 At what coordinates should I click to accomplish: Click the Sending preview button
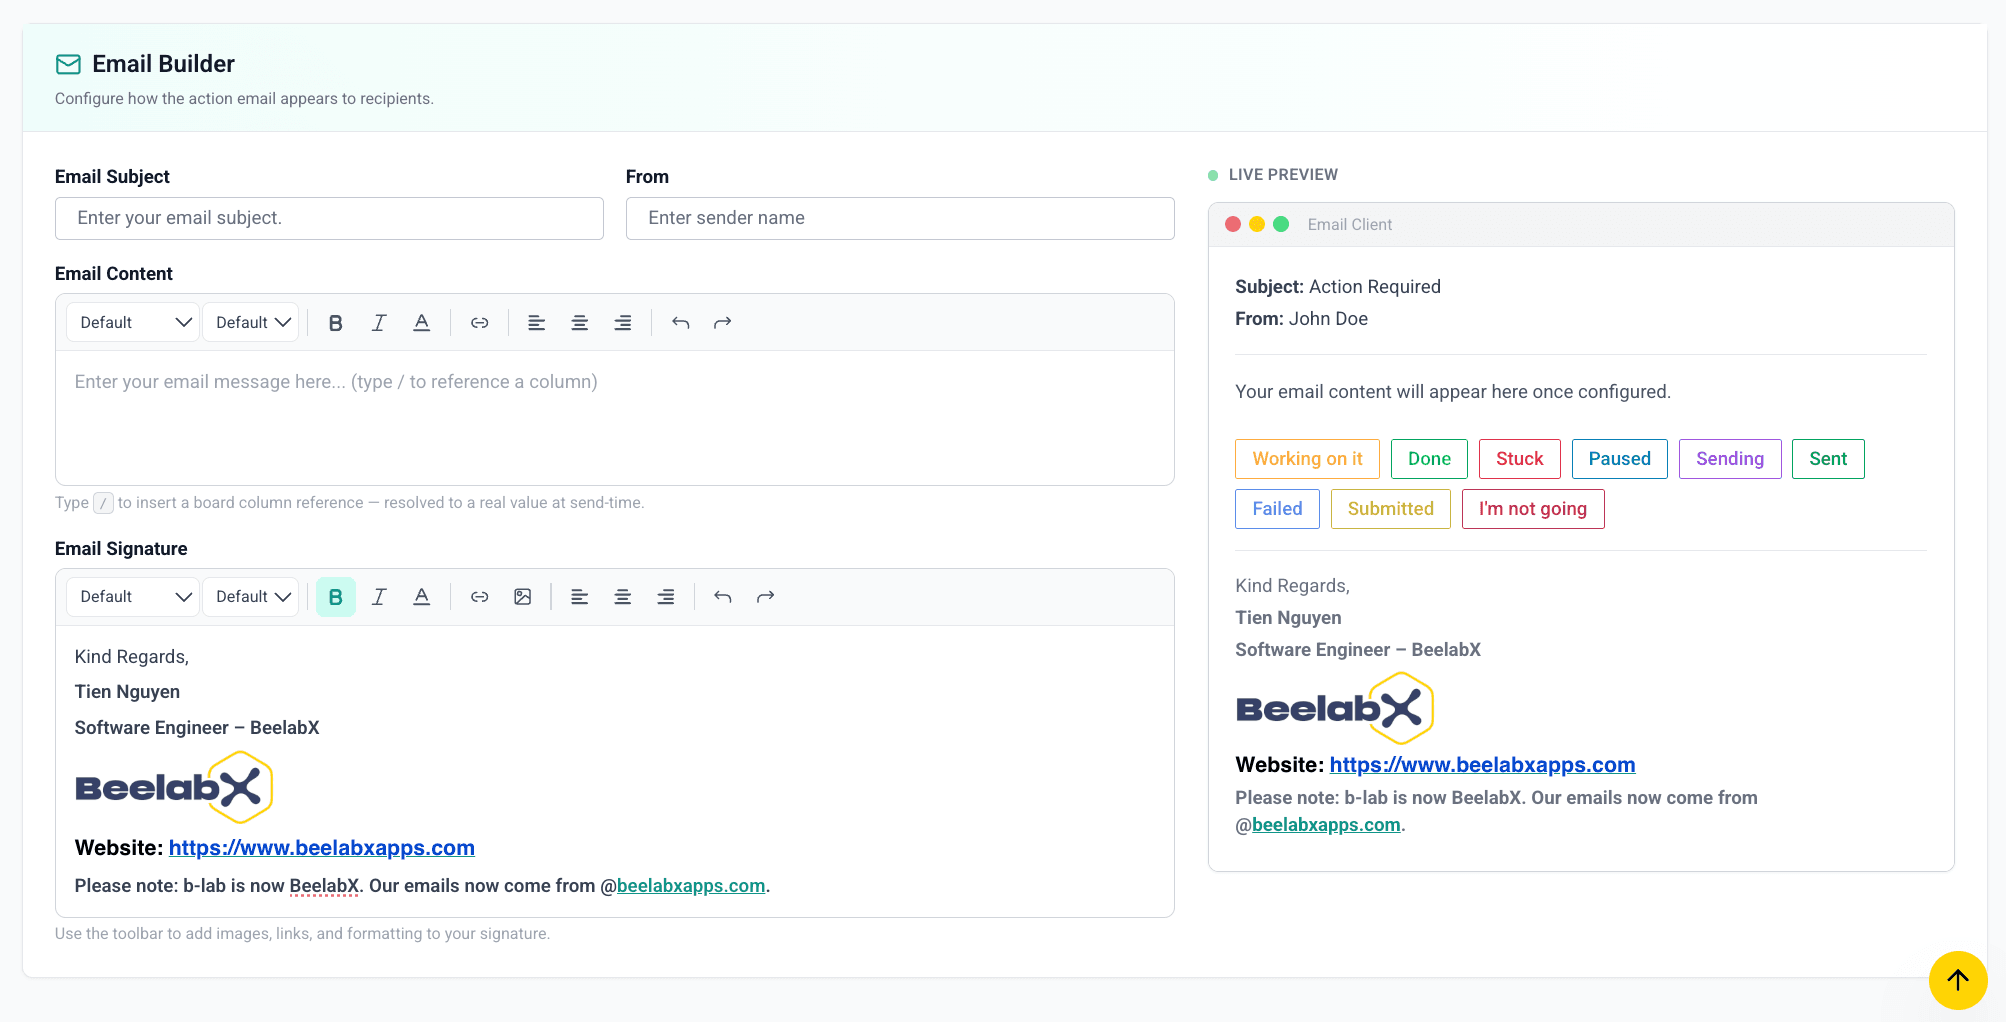coord(1729,459)
